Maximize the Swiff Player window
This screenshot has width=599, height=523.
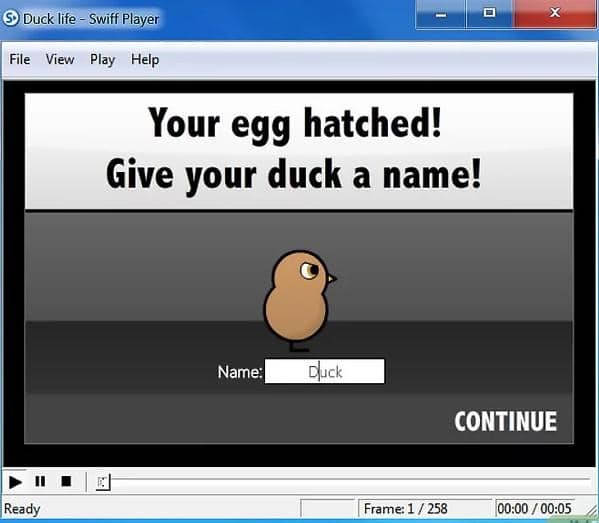[x=490, y=14]
